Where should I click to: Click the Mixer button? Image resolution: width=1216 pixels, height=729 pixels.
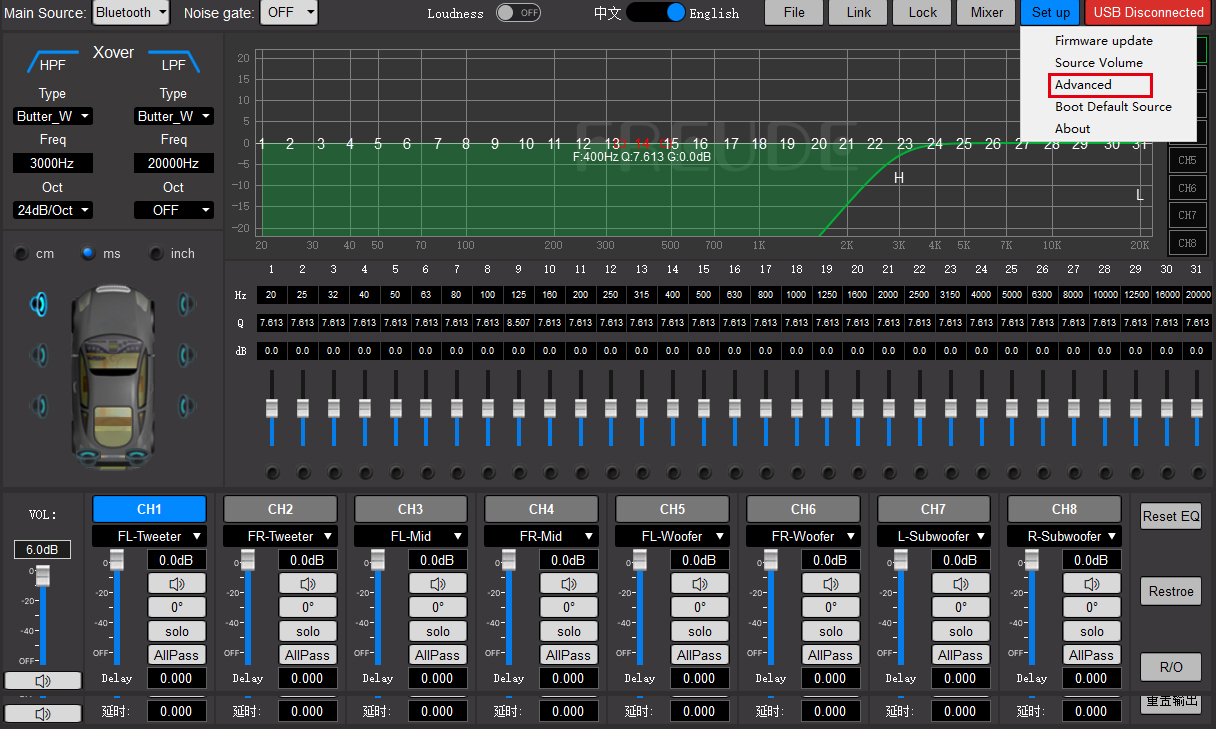[986, 13]
